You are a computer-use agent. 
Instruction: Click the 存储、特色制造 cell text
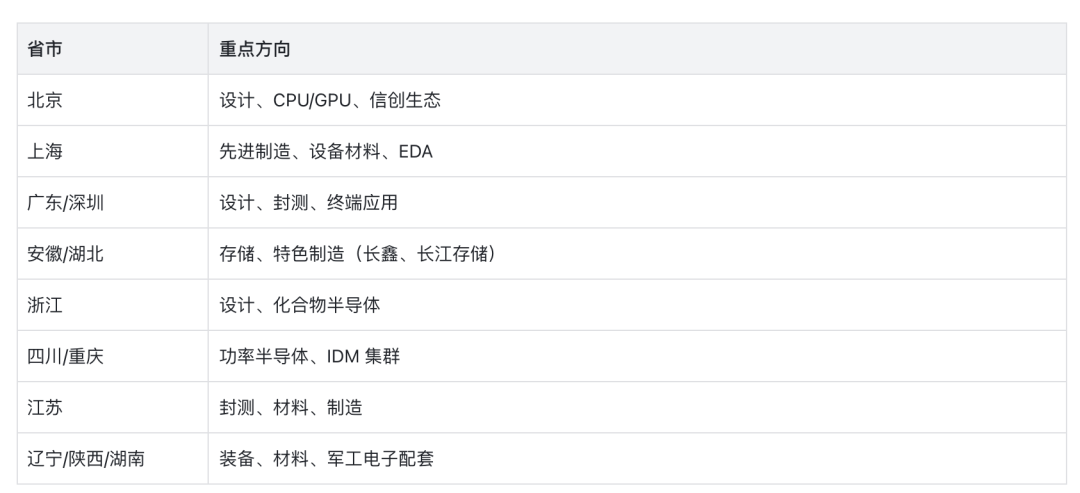coord(282,254)
